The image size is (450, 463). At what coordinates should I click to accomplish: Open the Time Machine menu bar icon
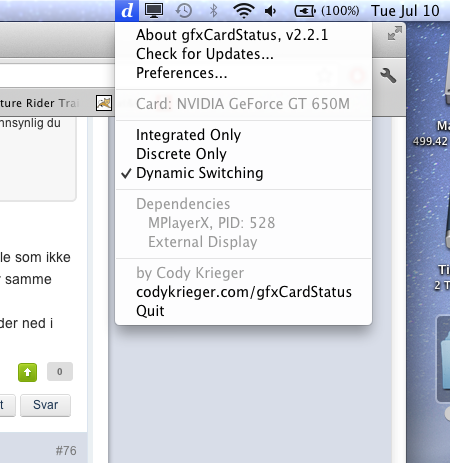point(184,11)
